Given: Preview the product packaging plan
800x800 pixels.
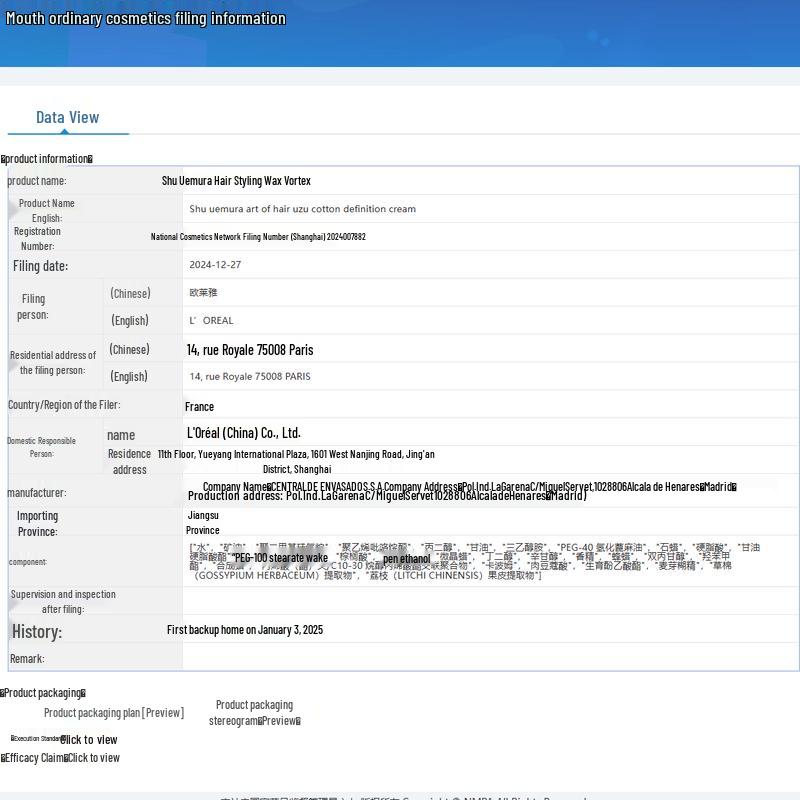Looking at the screenshot, I should click(x=114, y=713).
